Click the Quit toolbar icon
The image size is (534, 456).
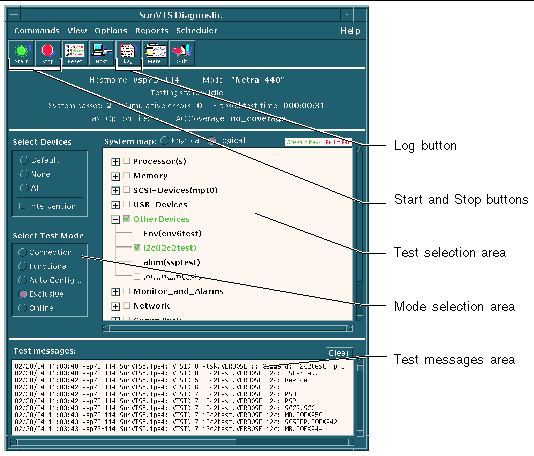pyautogui.click(x=182, y=53)
